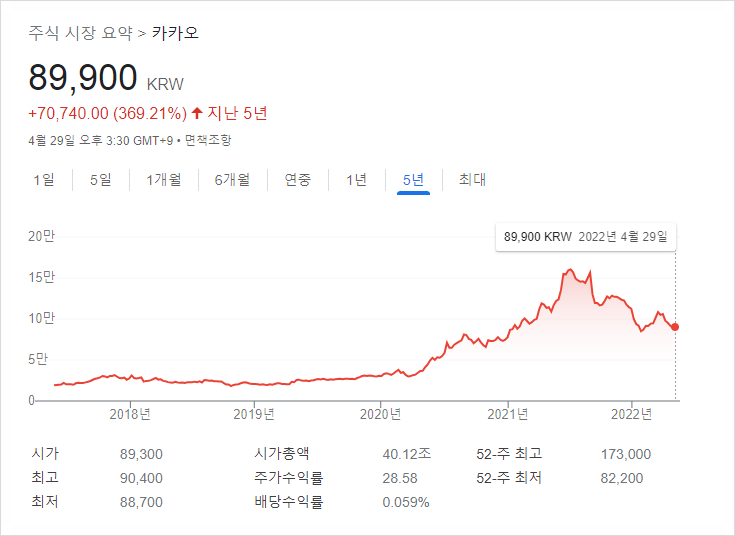The width and height of the screenshot is (735, 536).
Task: Click the 시가 value 89,300
Action: pos(141,454)
